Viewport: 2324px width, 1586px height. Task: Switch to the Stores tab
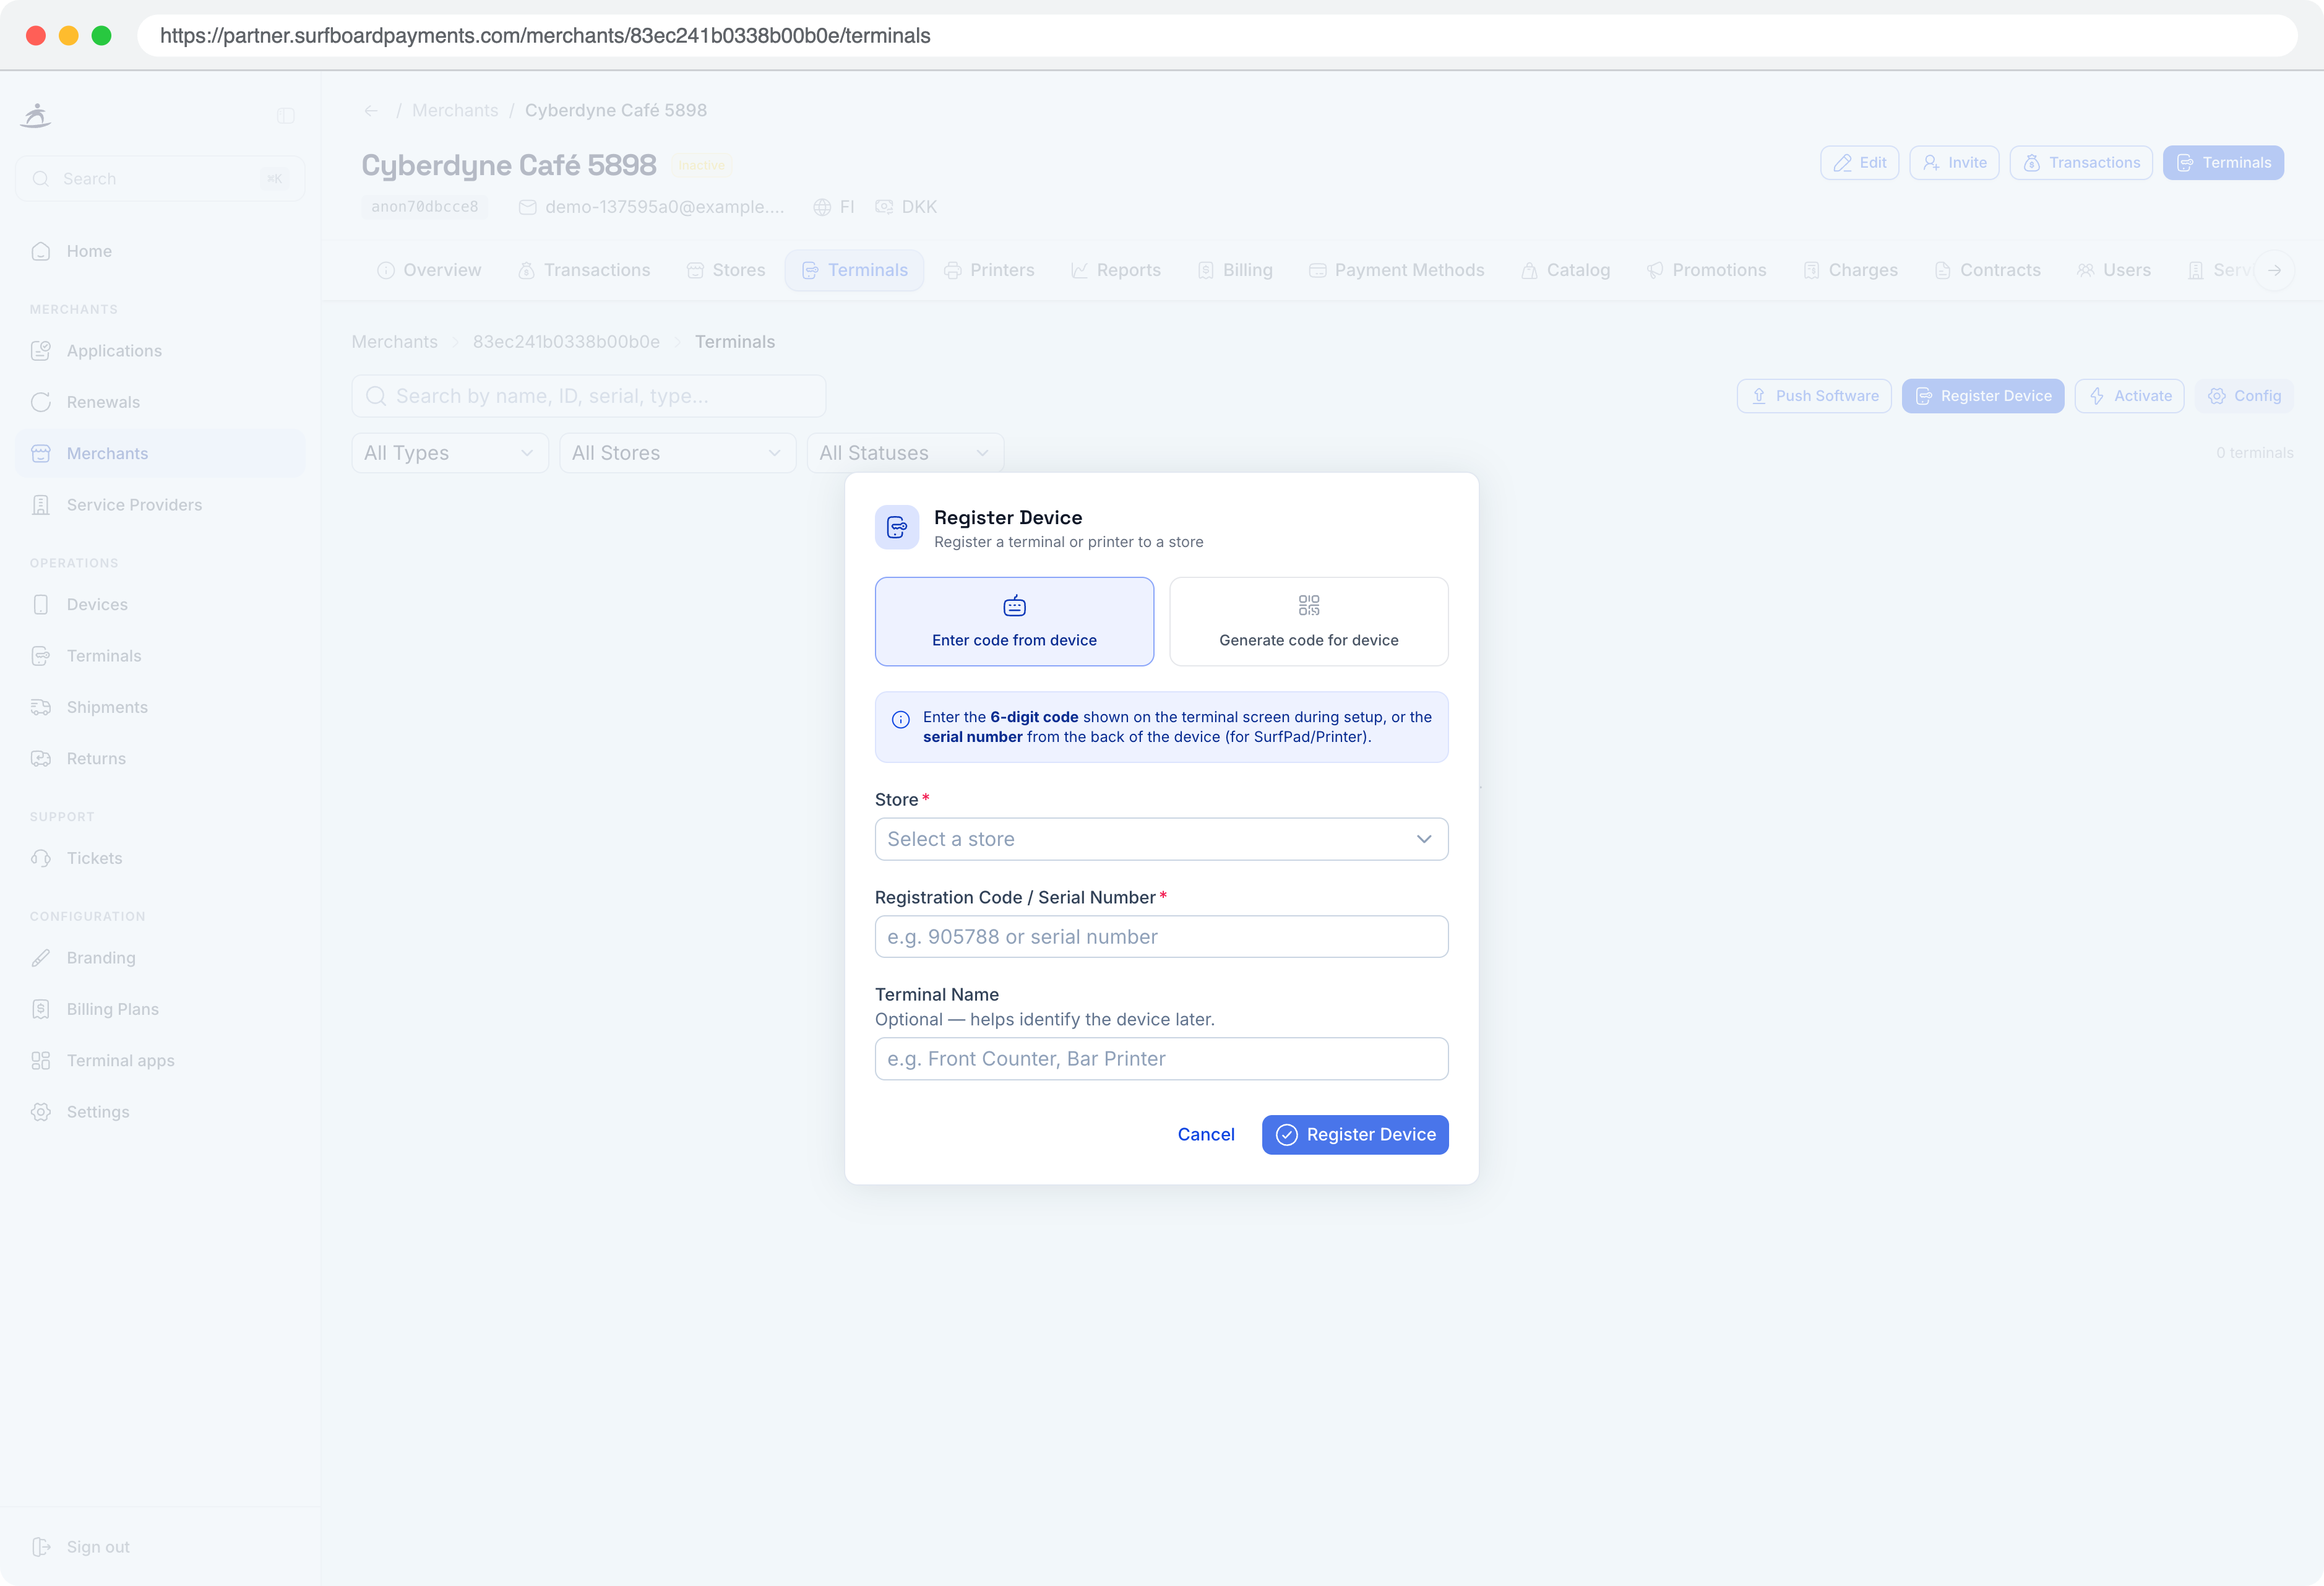click(x=726, y=270)
